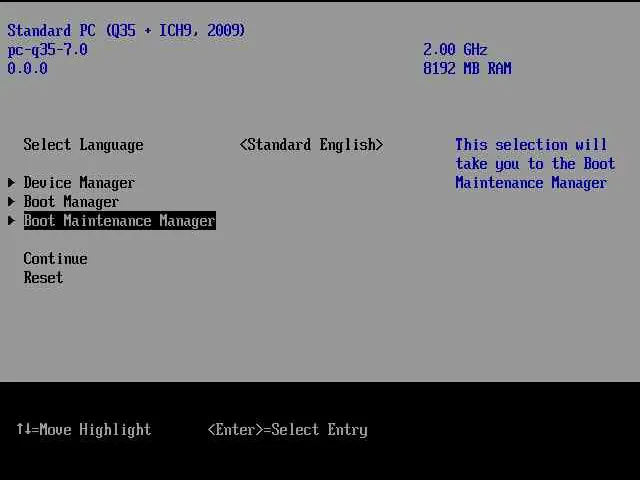The image size is (640, 480).
Task: Open the Boot Manager entry
Action: [x=71, y=202]
